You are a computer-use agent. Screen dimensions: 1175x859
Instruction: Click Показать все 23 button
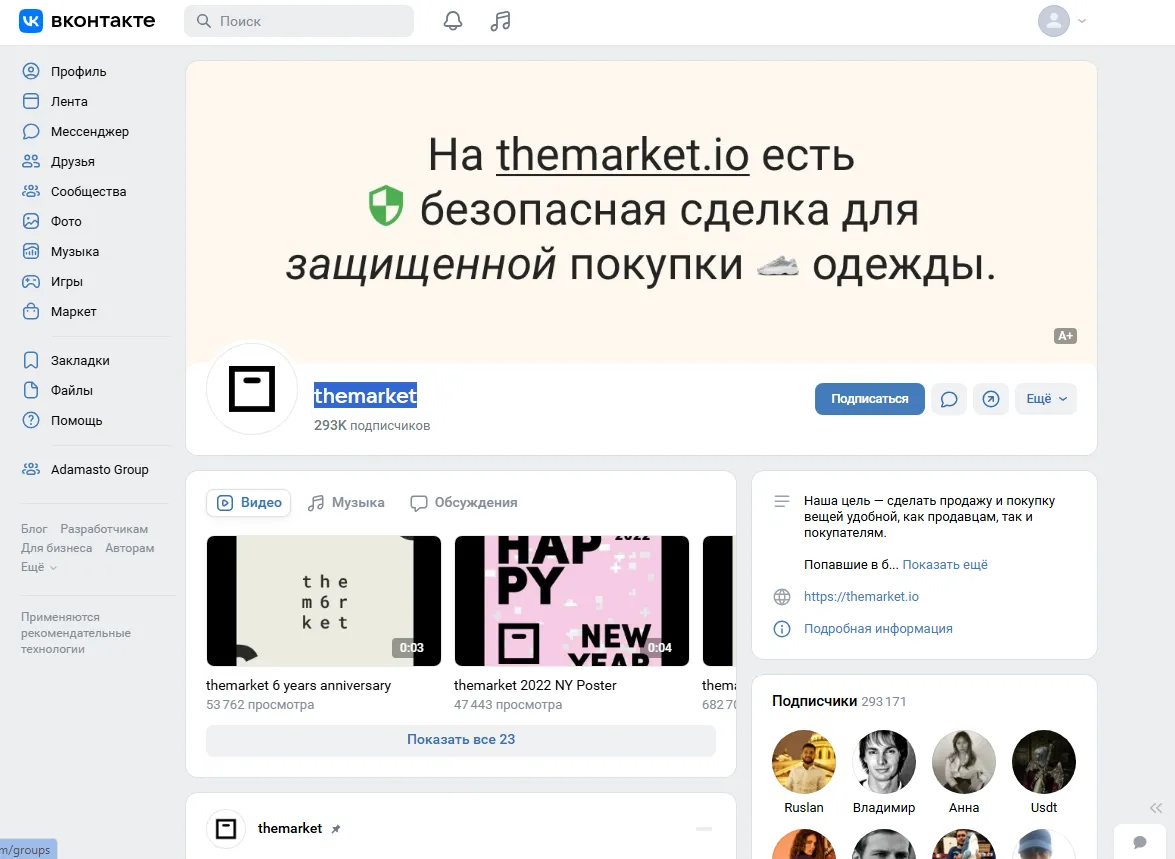click(x=461, y=739)
